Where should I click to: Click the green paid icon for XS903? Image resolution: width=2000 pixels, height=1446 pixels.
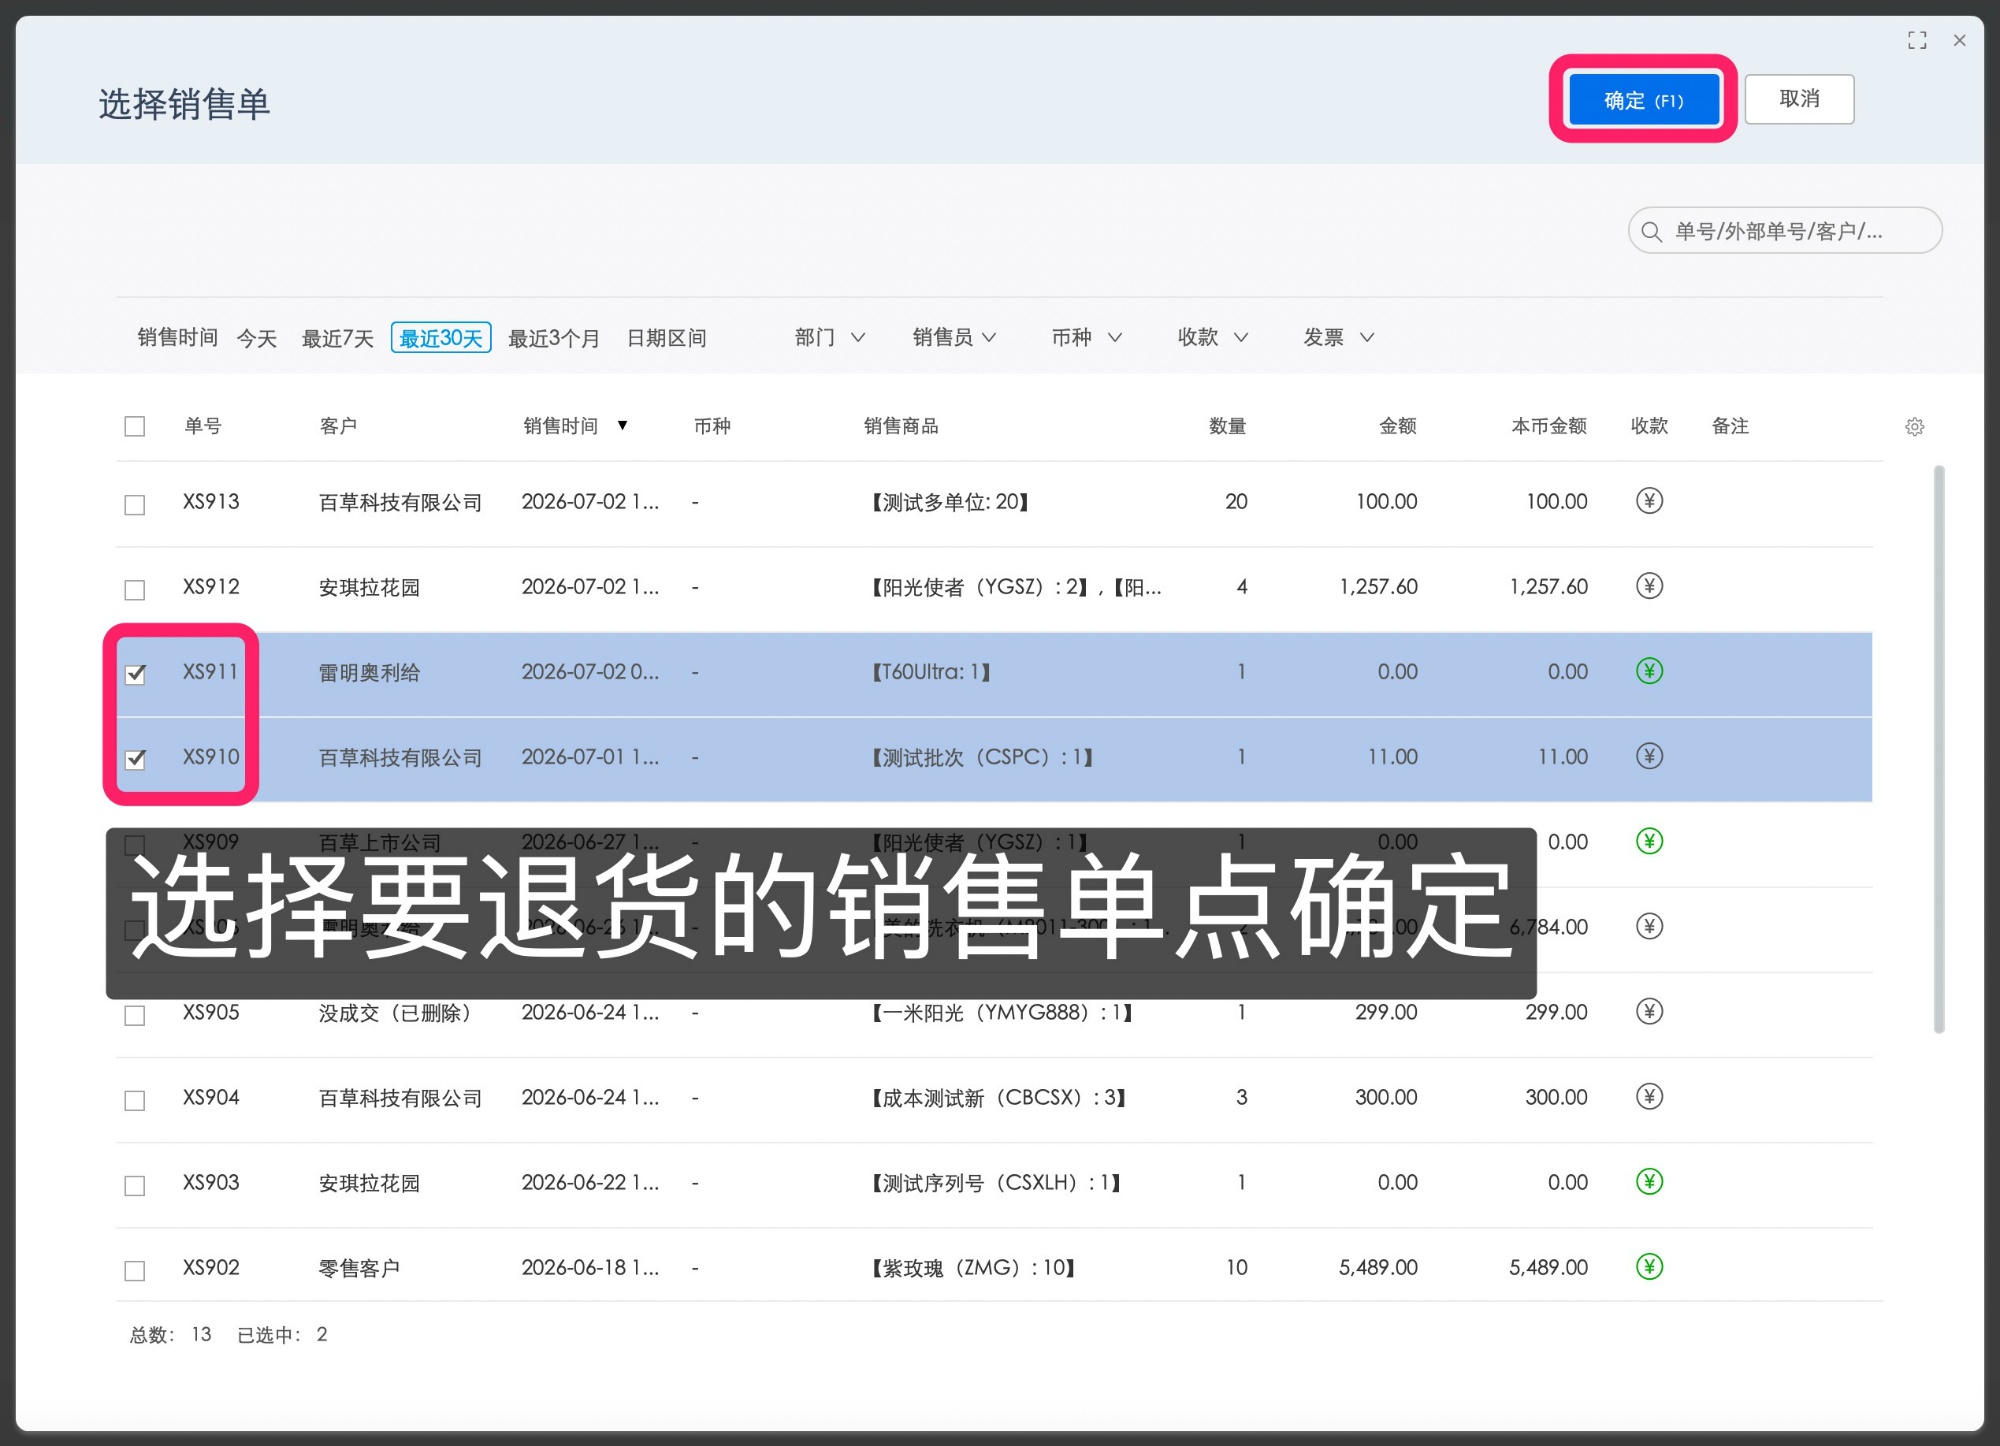[1649, 1182]
